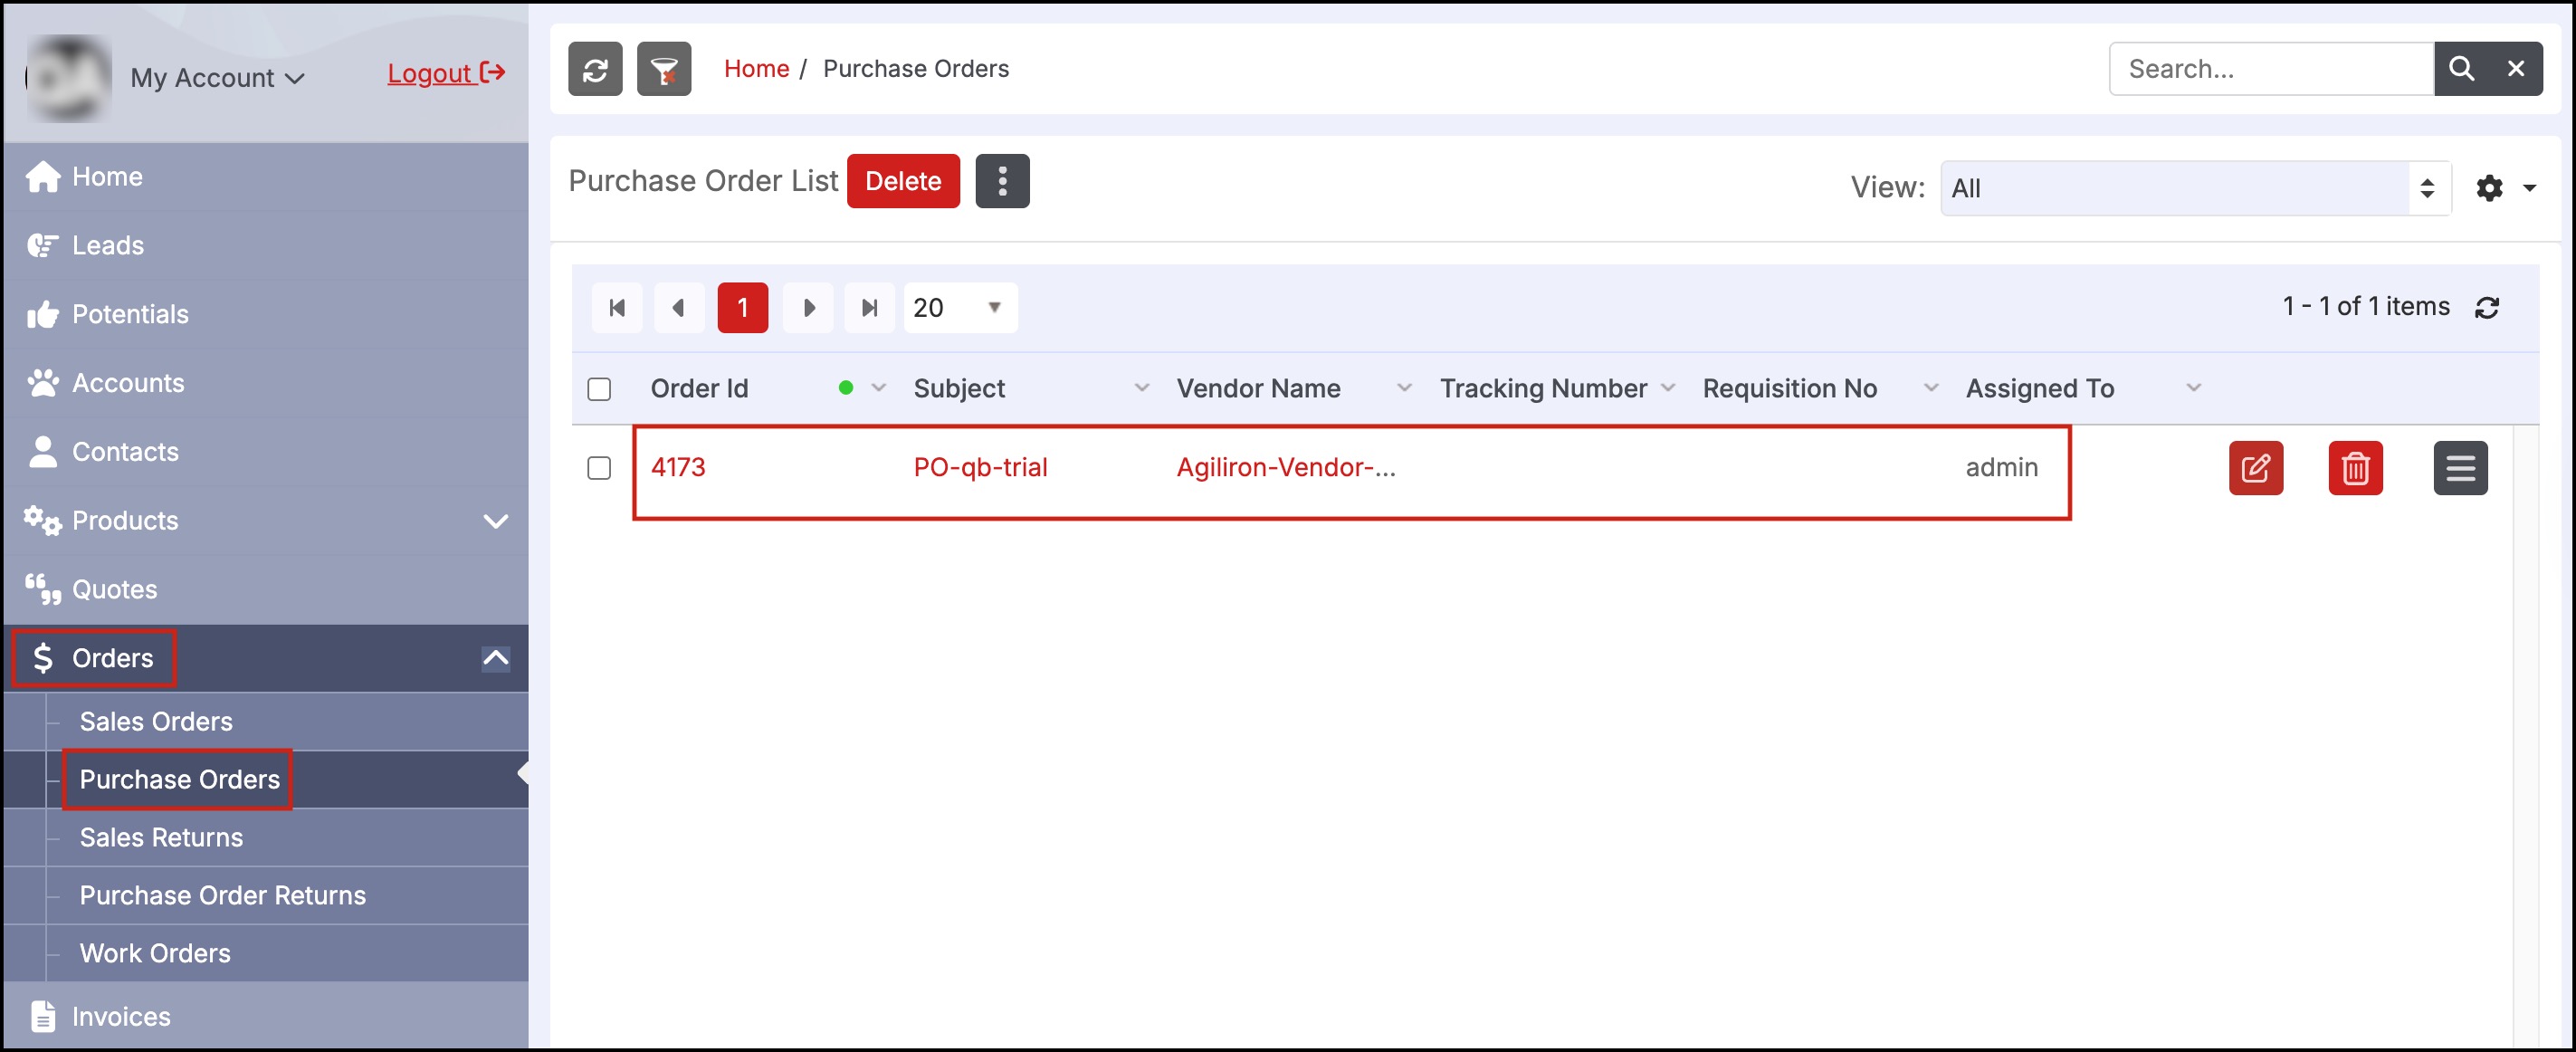
Task: Click the red trash icon for order 4173
Action: (x=2355, y=468)
